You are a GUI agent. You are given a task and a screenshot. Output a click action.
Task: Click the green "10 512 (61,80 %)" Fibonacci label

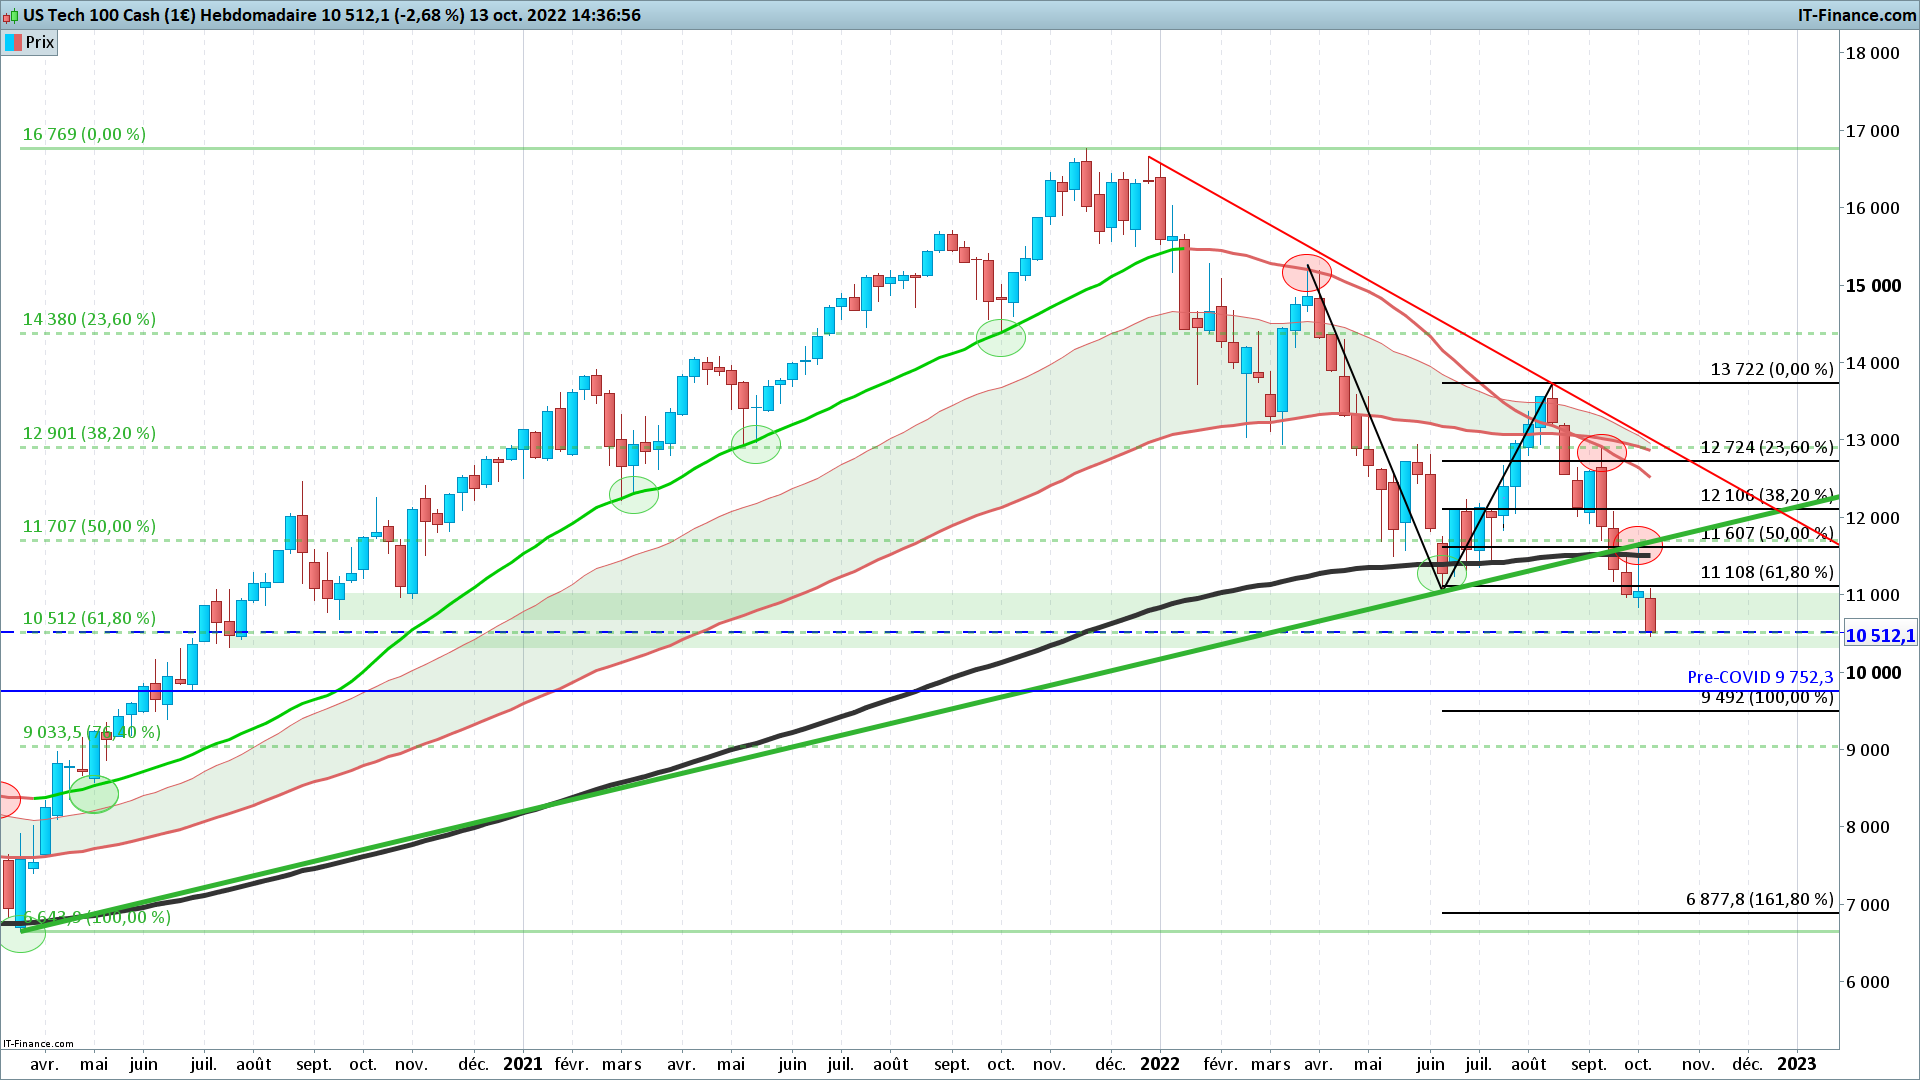click(89, 618)
